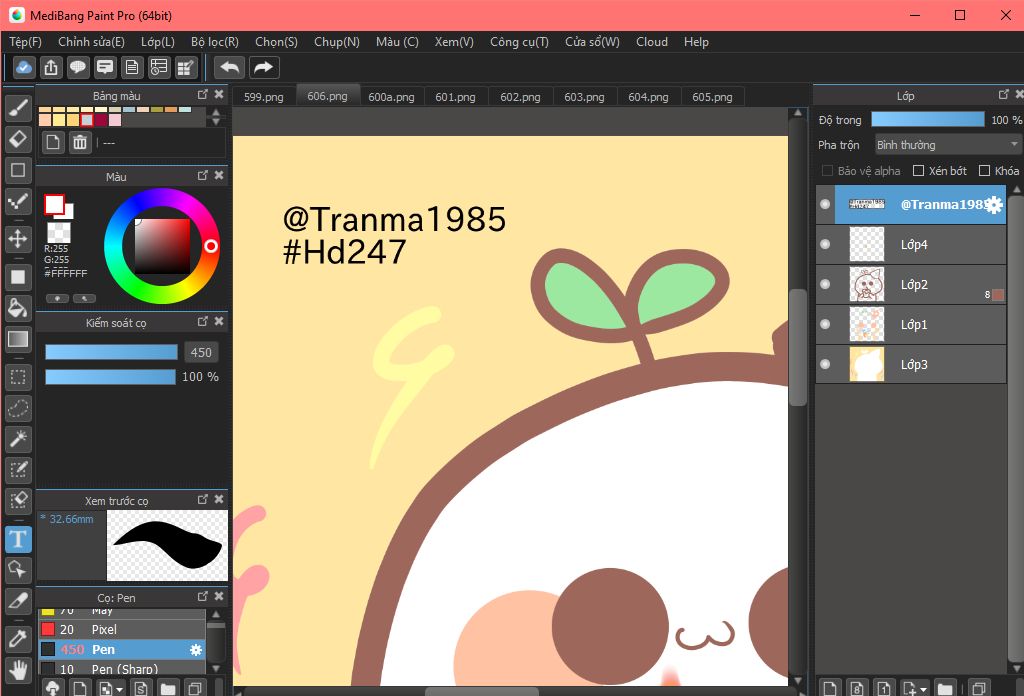The width and height of the screenshot is (1024, 696).
Task: Select the Magic Wand tool
Action: tap(18, 439)
